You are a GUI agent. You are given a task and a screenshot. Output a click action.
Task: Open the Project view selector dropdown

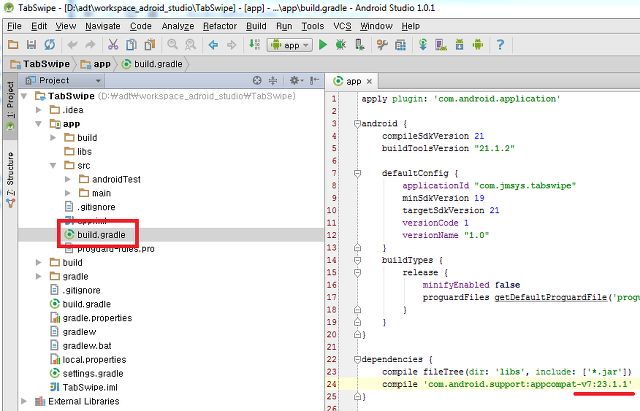click(x=63, y=80)
